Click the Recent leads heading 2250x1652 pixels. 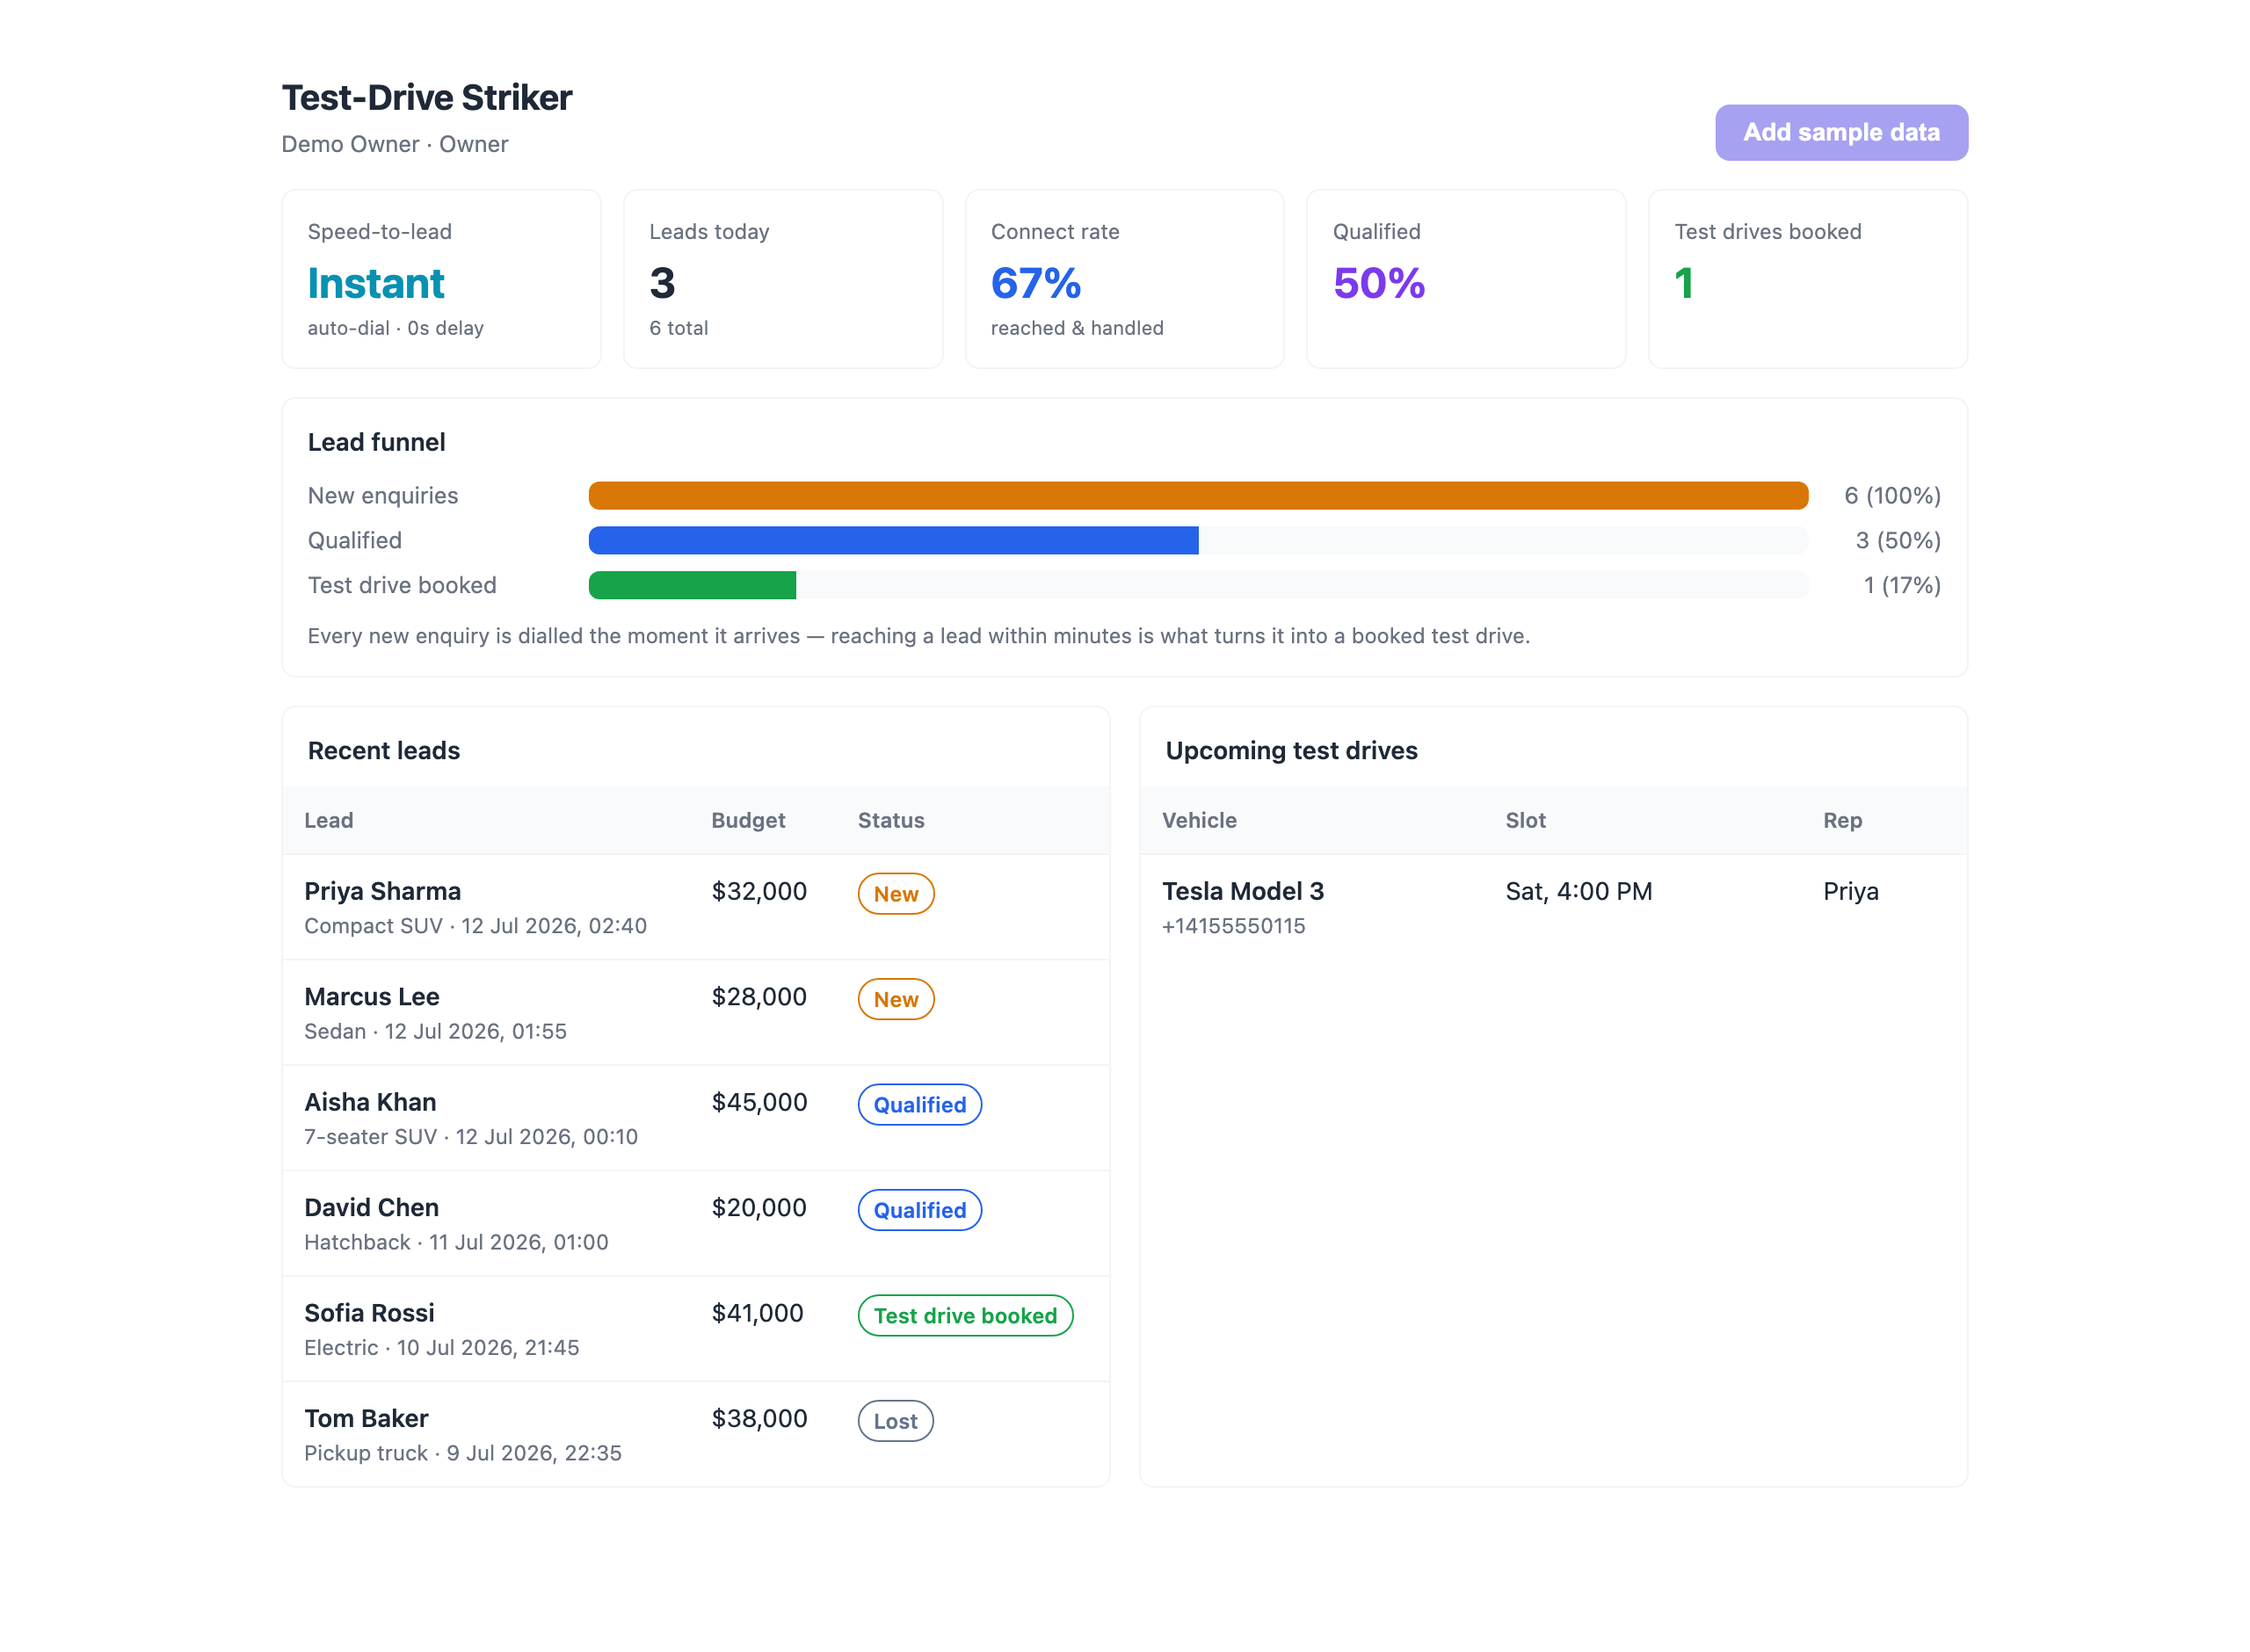384,751
